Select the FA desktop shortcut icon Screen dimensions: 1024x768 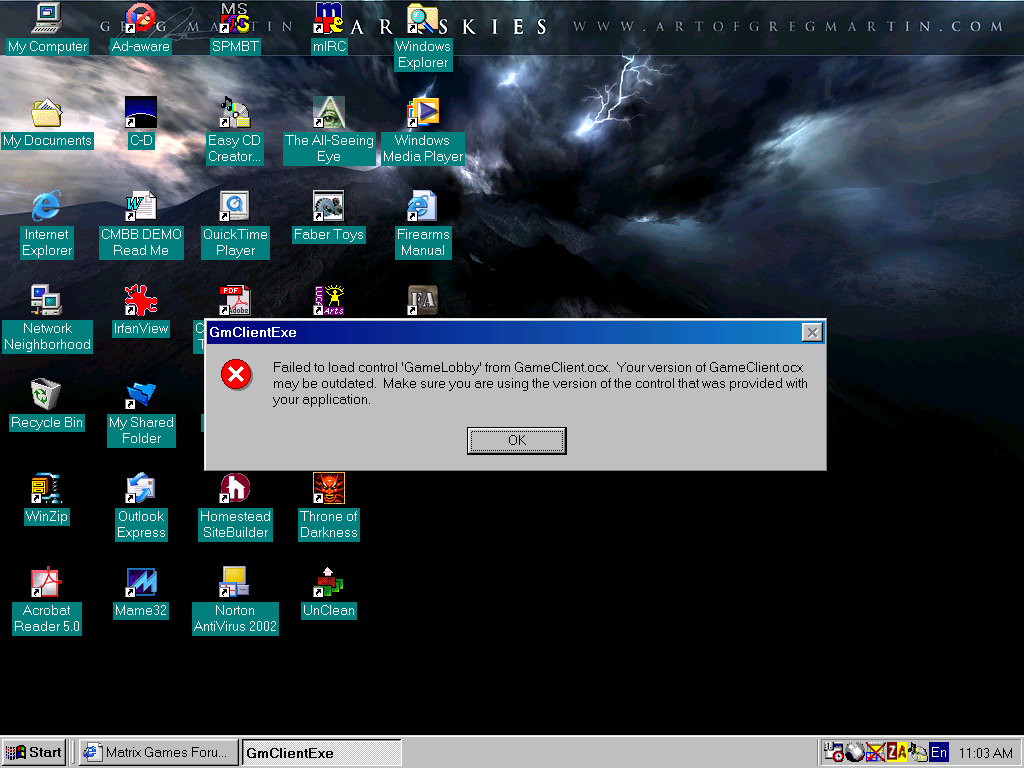pyautogui.click(x=423, y=300)
